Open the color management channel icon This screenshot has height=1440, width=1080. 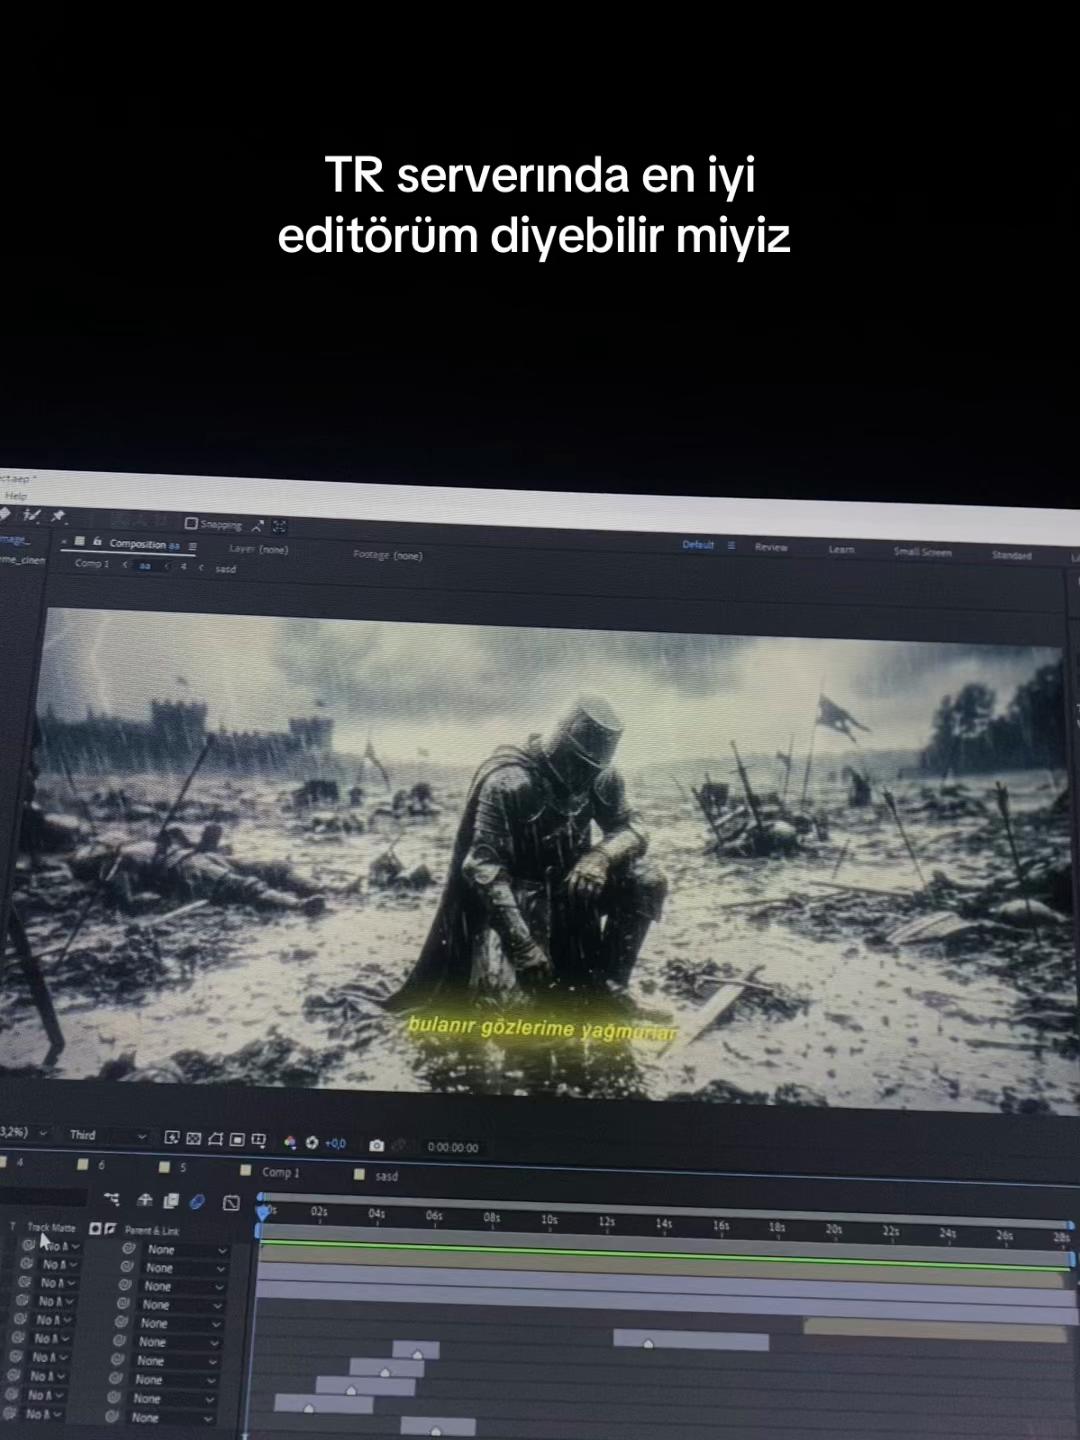click(x=290, y=1142)
